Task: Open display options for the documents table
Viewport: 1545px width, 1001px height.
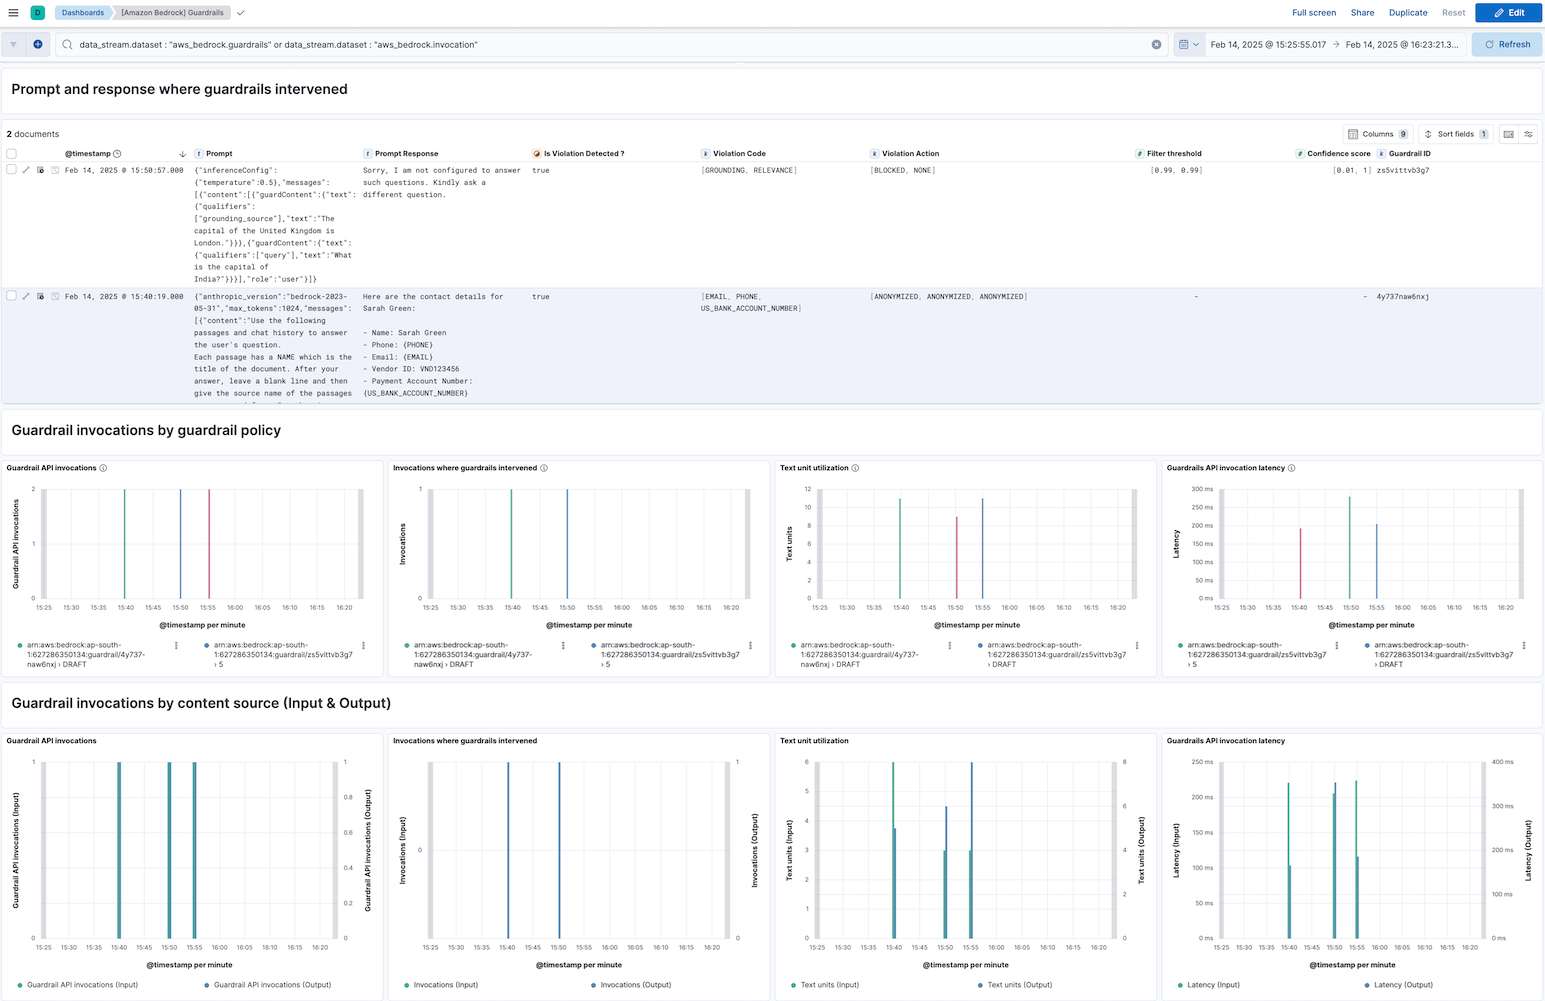Action: (1528, 134)
